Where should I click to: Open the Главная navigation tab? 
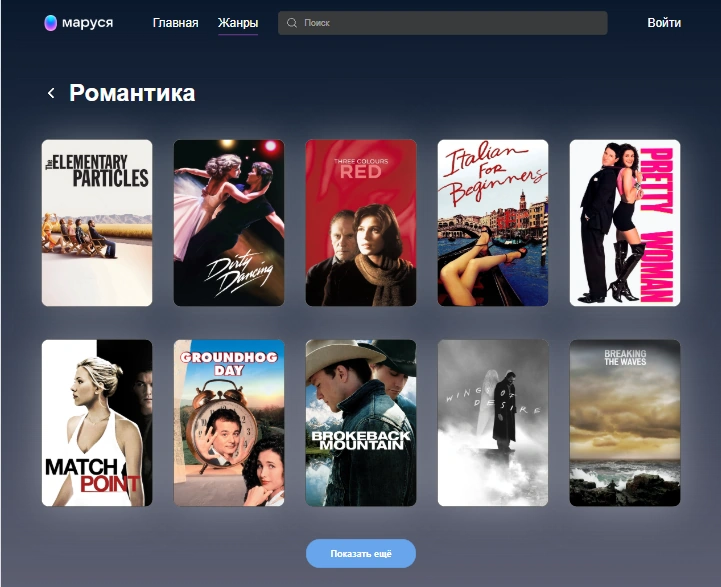pyautogui.click(x=175, y=23)
